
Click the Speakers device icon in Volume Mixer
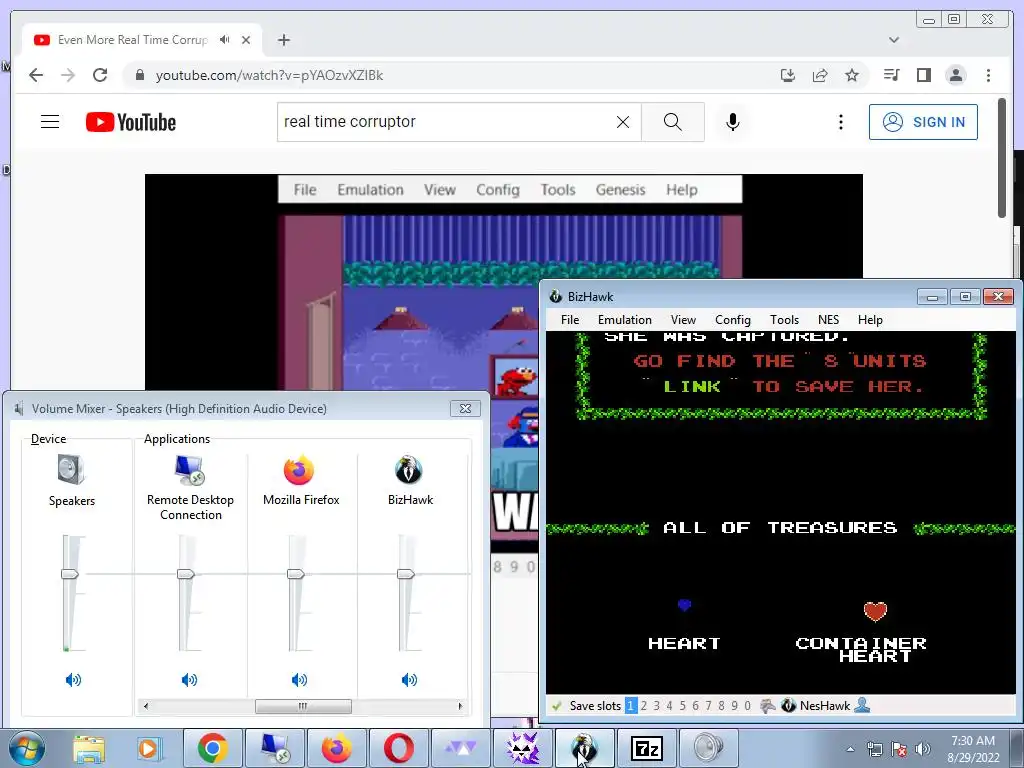71,470
